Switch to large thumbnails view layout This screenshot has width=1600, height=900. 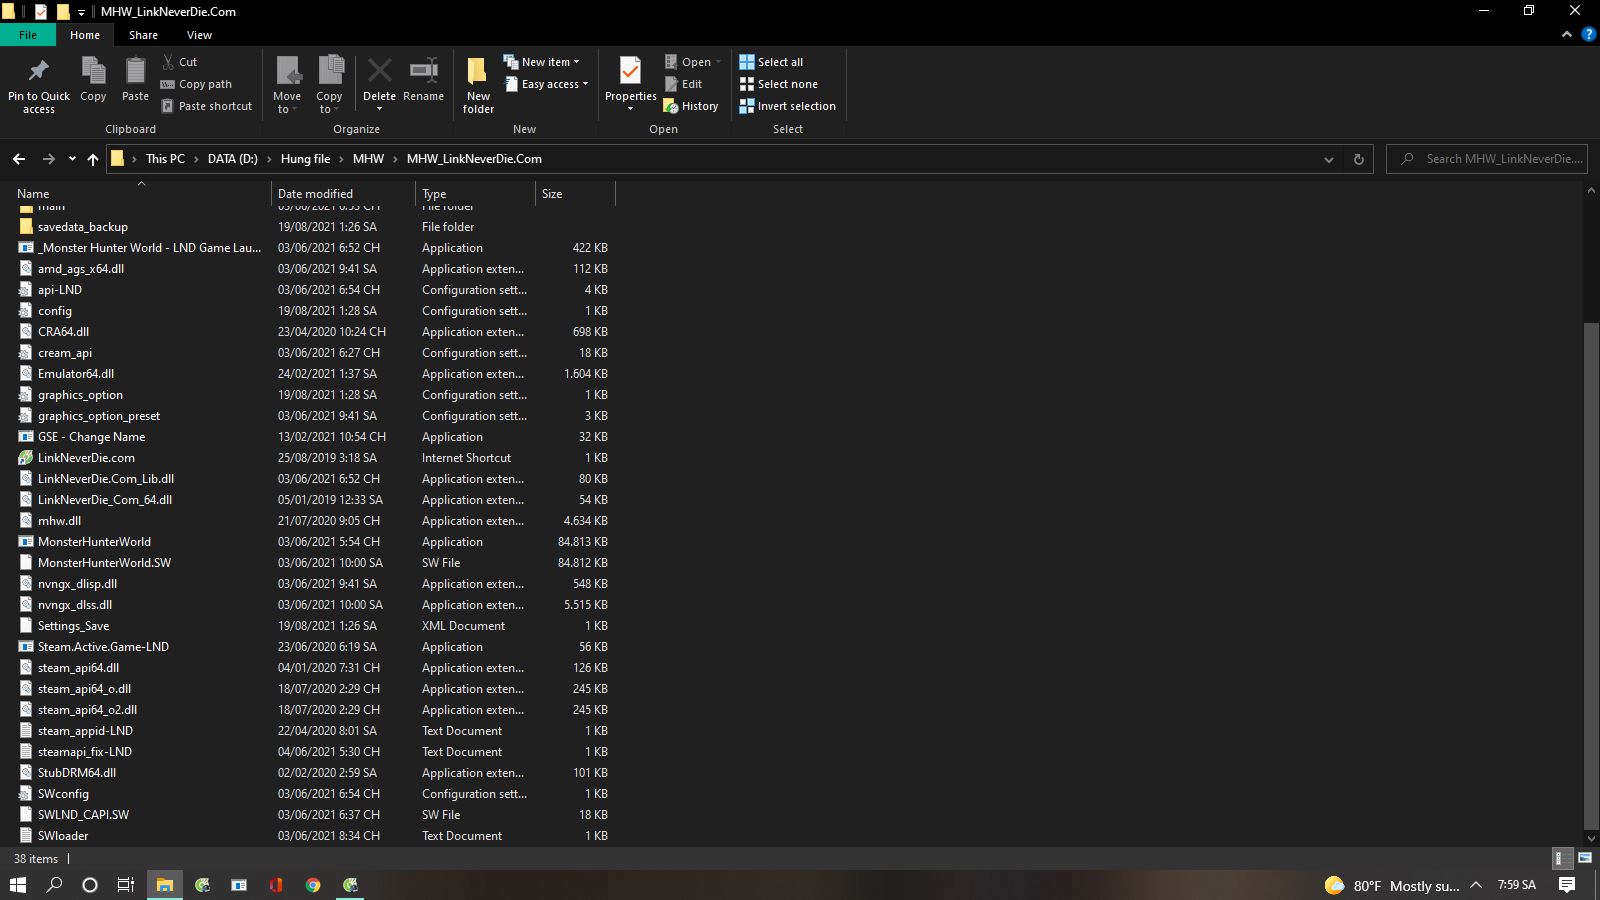1585,858
